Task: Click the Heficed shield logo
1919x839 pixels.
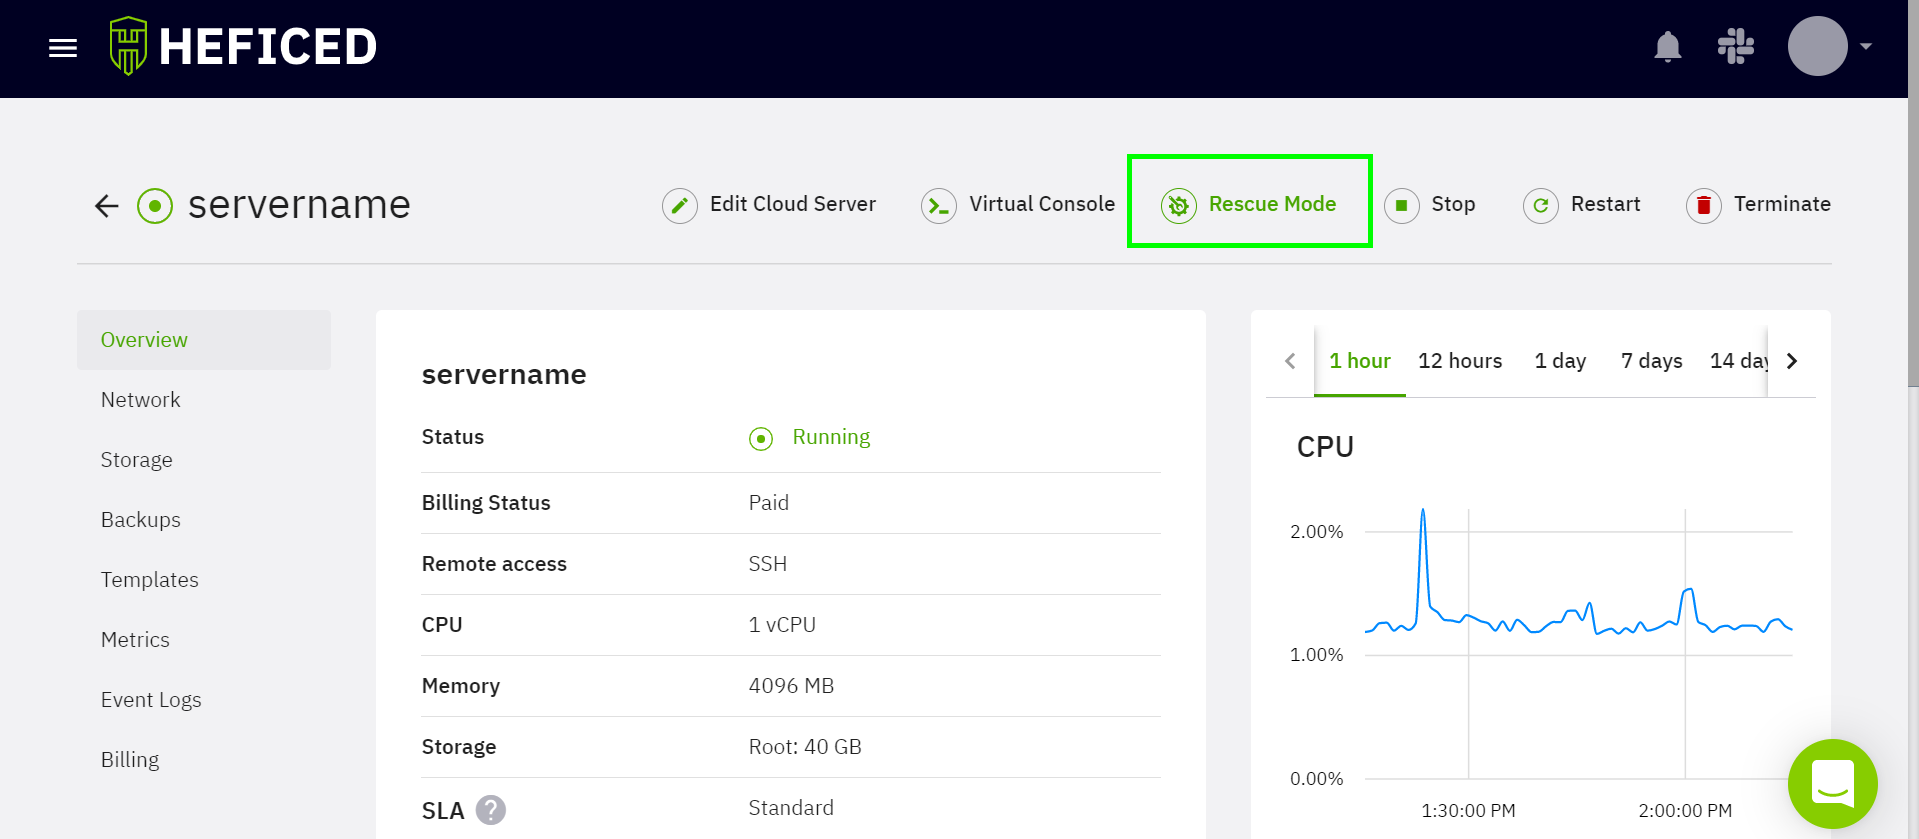Action: [x=128, y=46]
